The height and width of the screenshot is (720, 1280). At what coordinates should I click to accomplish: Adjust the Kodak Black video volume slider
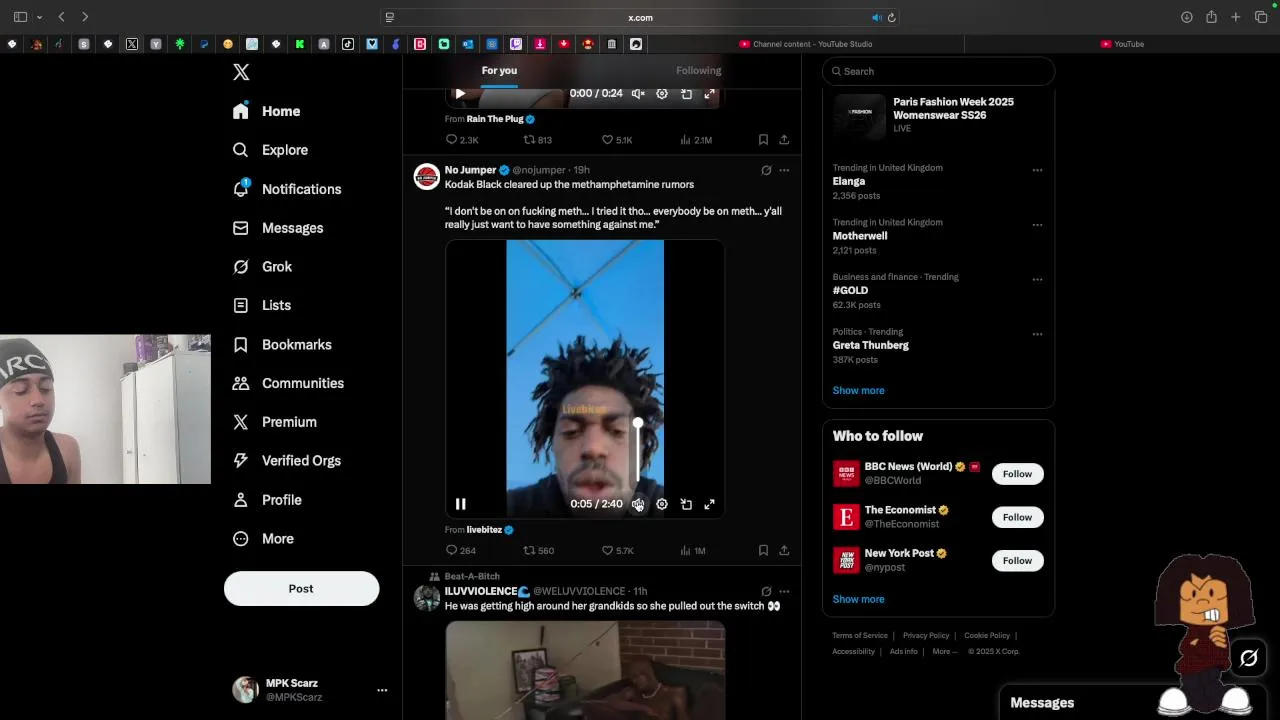(x=638, y=452)
